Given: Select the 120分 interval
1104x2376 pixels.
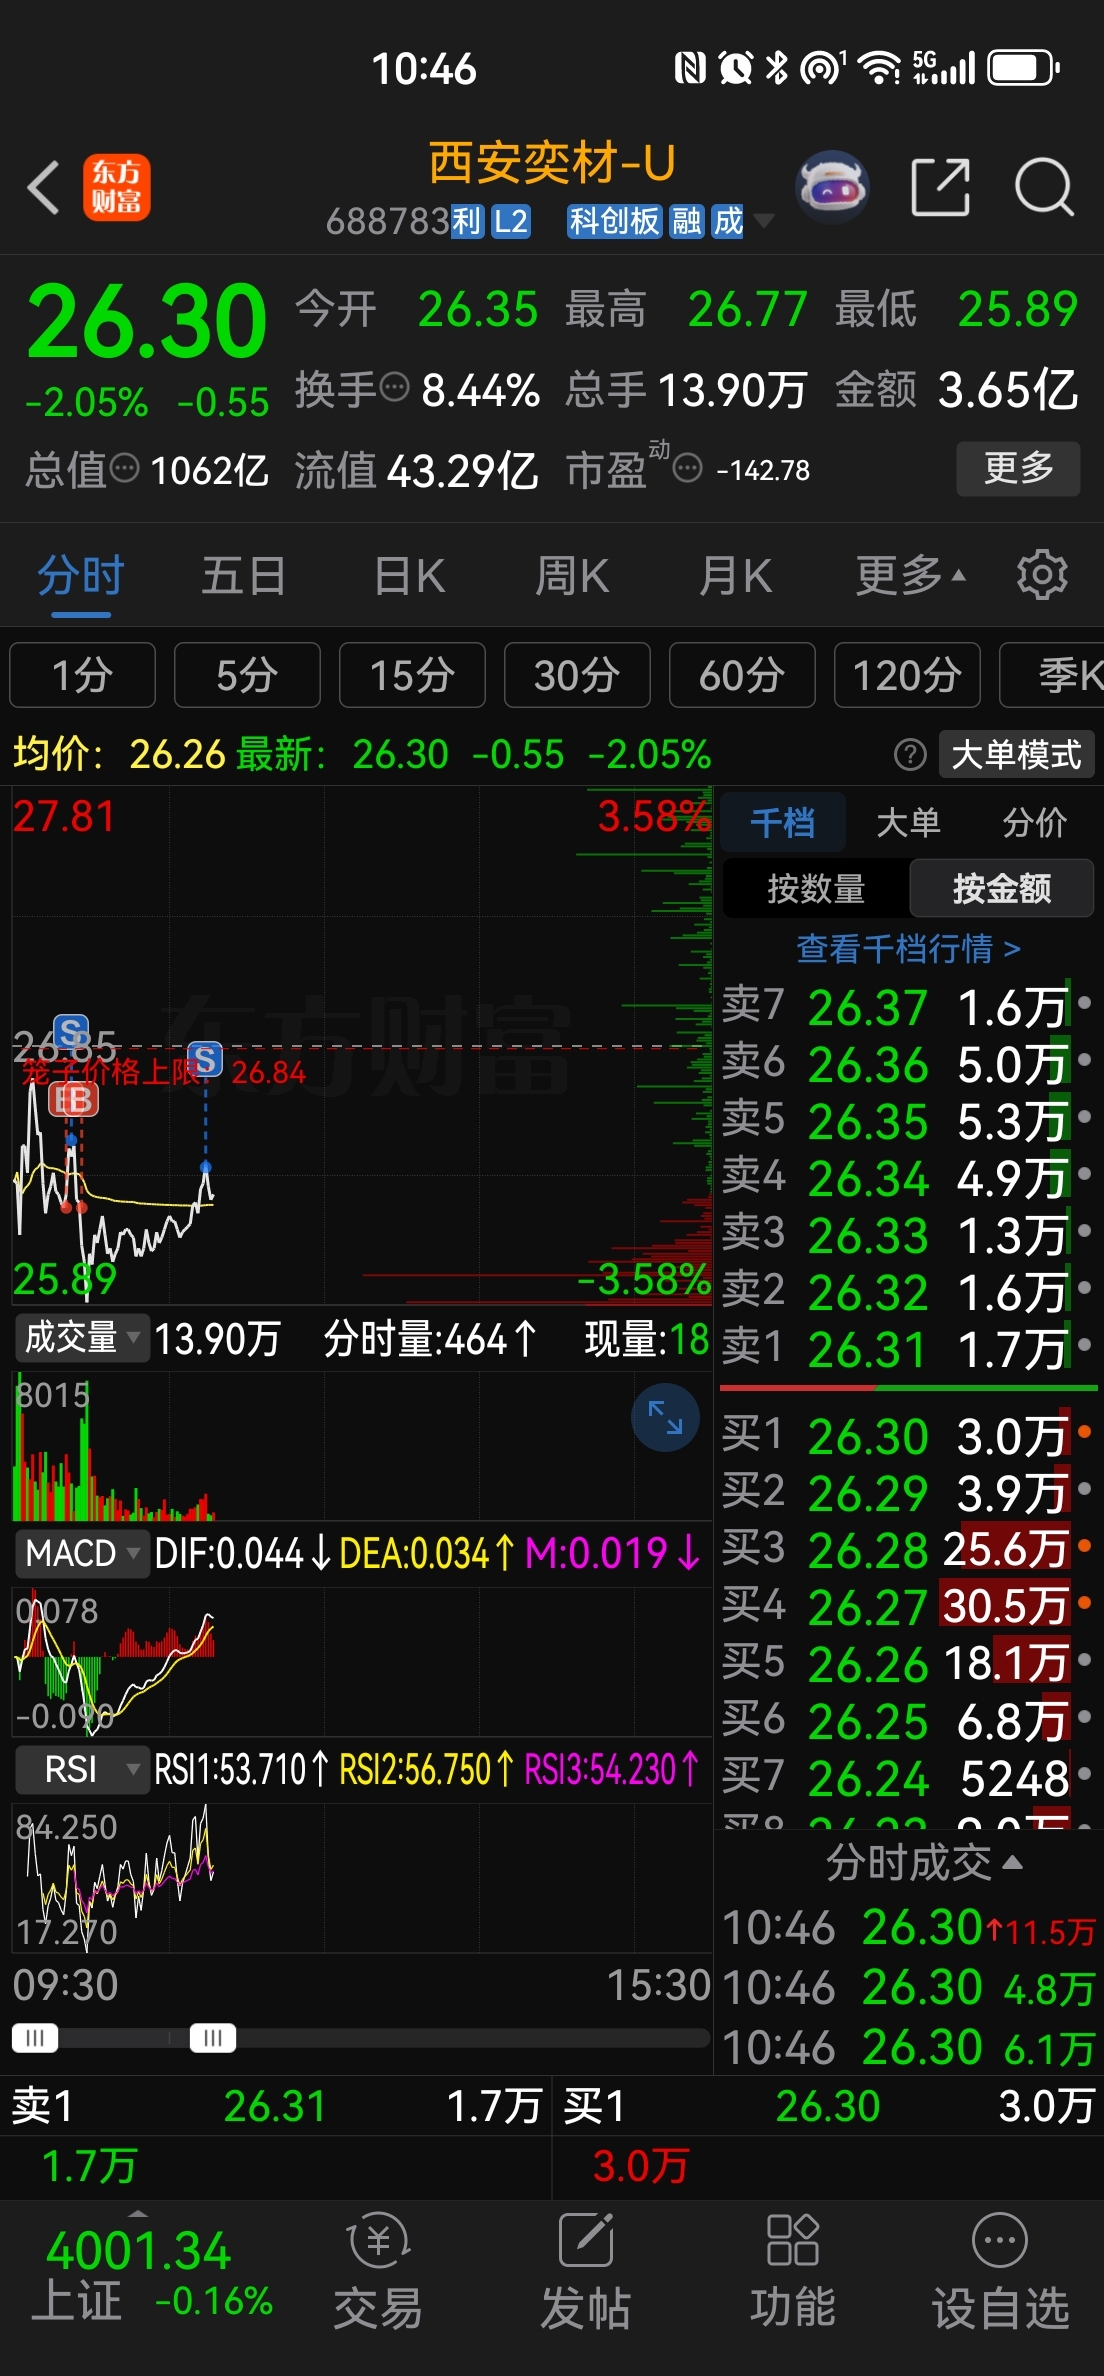Looking at the screenshot, I should point(907,675).
